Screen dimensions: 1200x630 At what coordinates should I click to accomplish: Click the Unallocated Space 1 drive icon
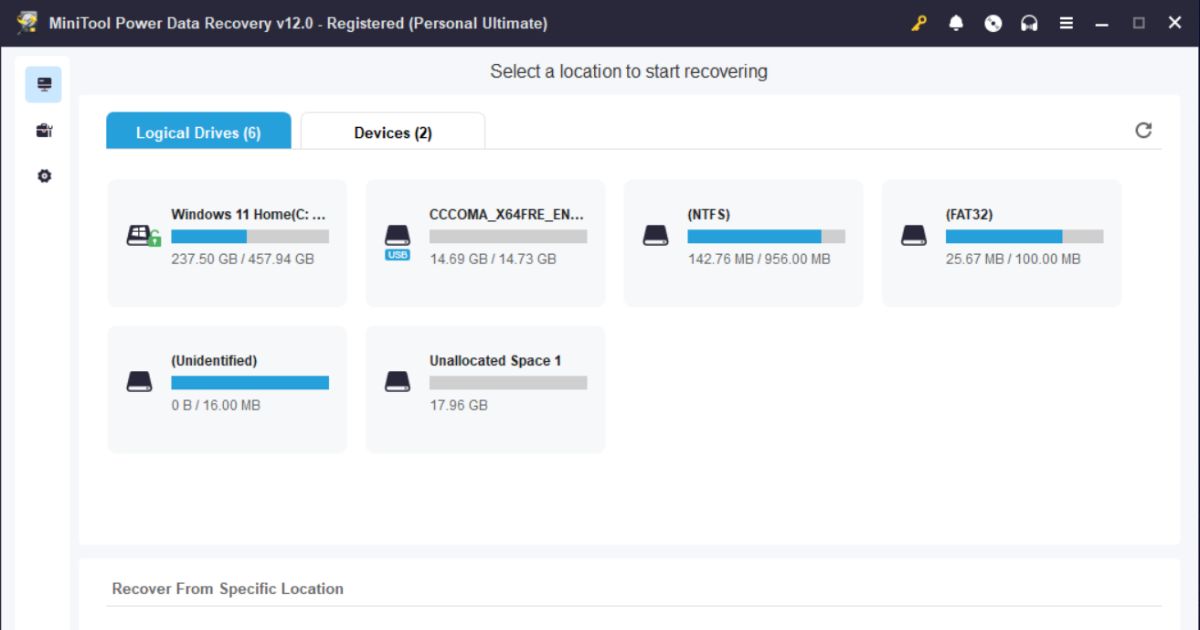pyautogui.click(x=398, y=382)
